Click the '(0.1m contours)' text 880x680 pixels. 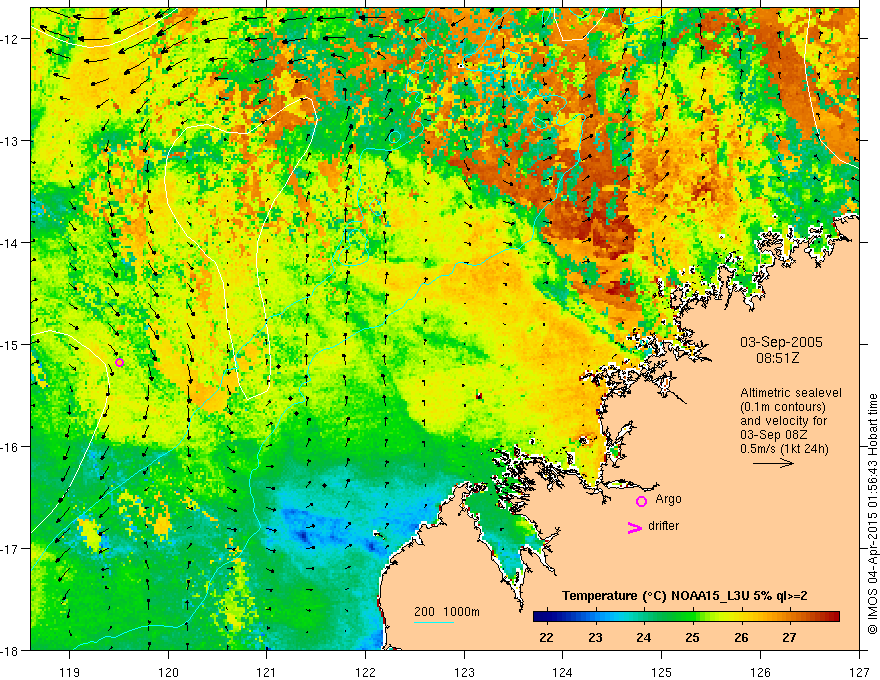coord(782,407)
